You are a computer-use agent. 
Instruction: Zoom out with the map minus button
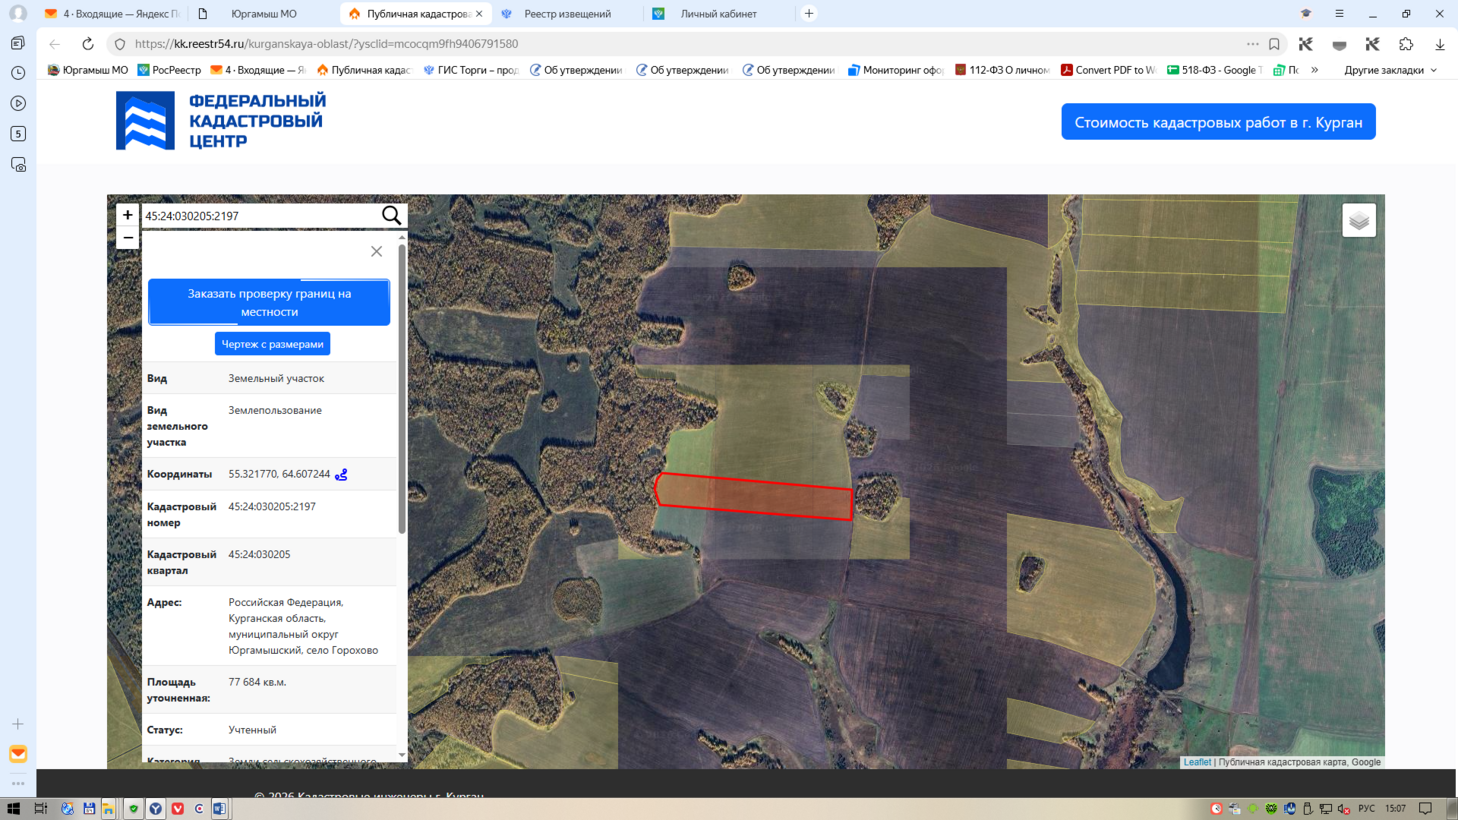click(128, 238)
